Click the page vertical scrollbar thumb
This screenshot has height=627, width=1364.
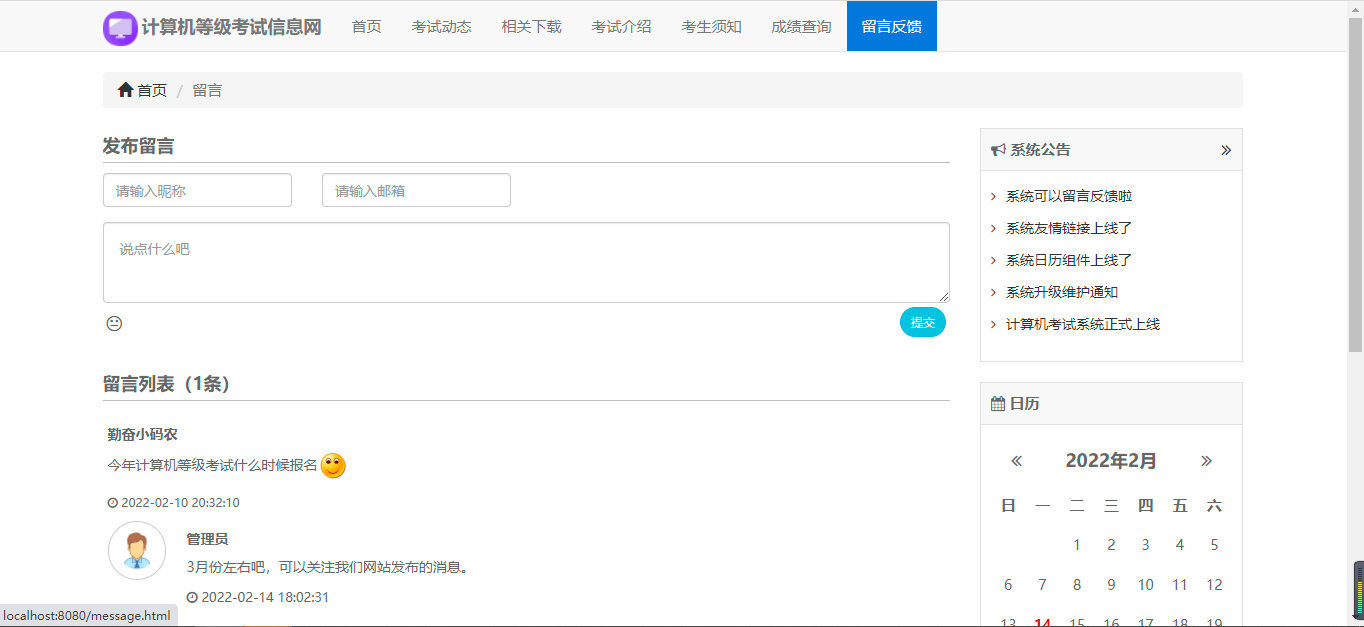point(1356,185)
